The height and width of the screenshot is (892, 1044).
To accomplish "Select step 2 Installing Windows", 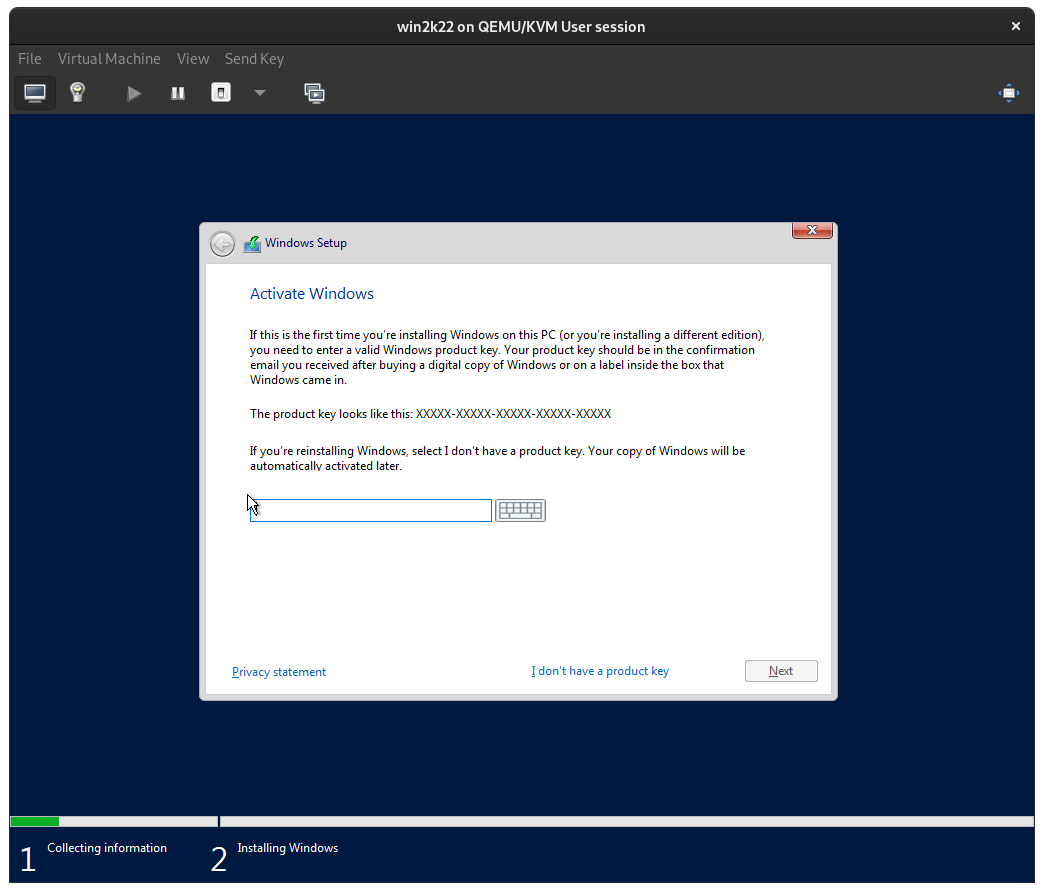I will coord(287,848).
